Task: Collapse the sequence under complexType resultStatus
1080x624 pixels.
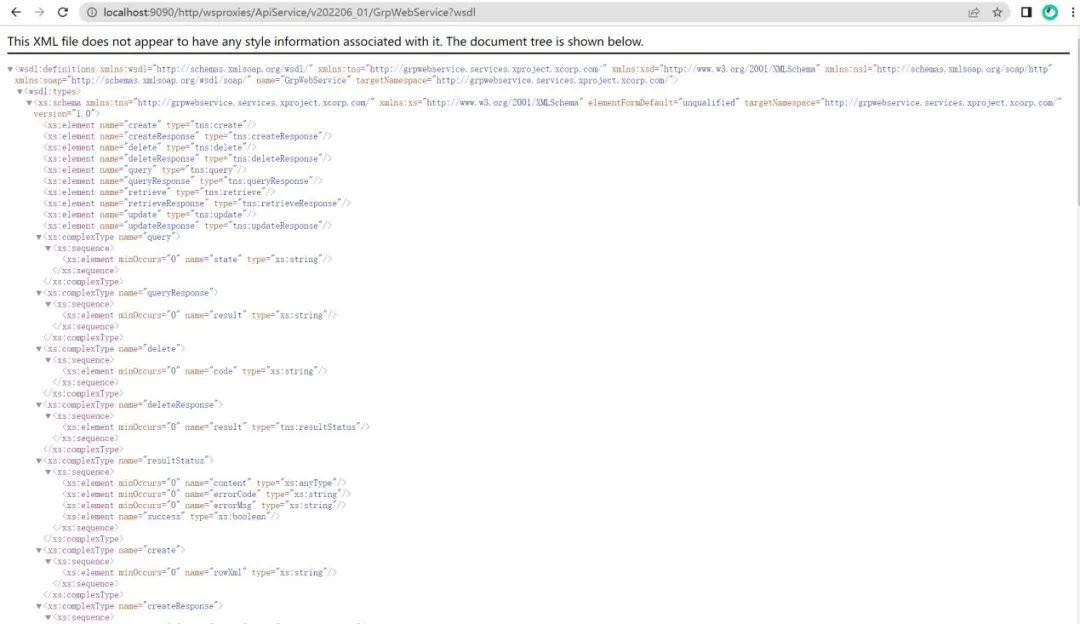Action: point(48,472)
